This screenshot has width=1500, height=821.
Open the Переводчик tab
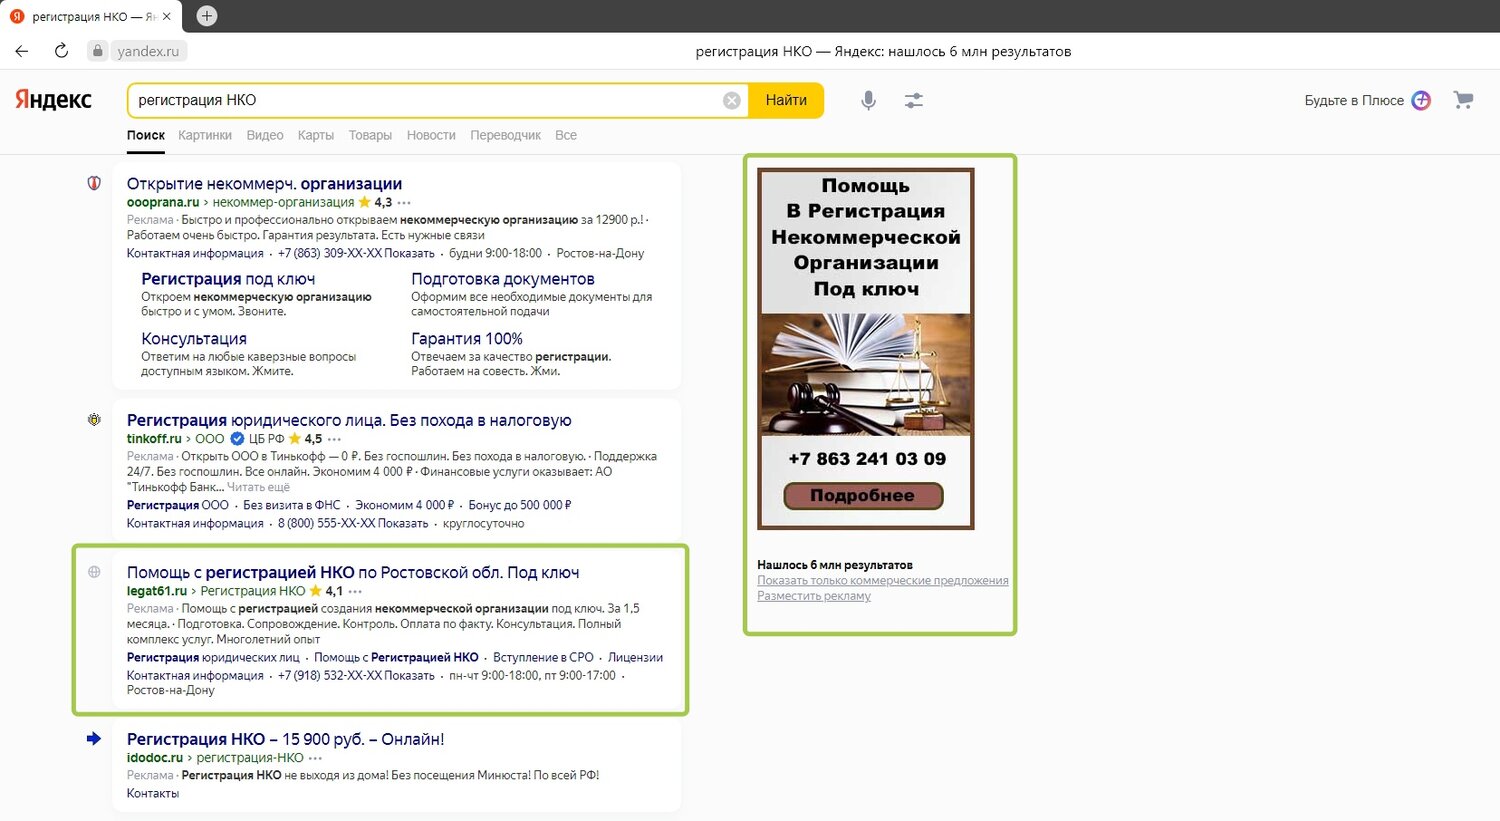(505, 135)
